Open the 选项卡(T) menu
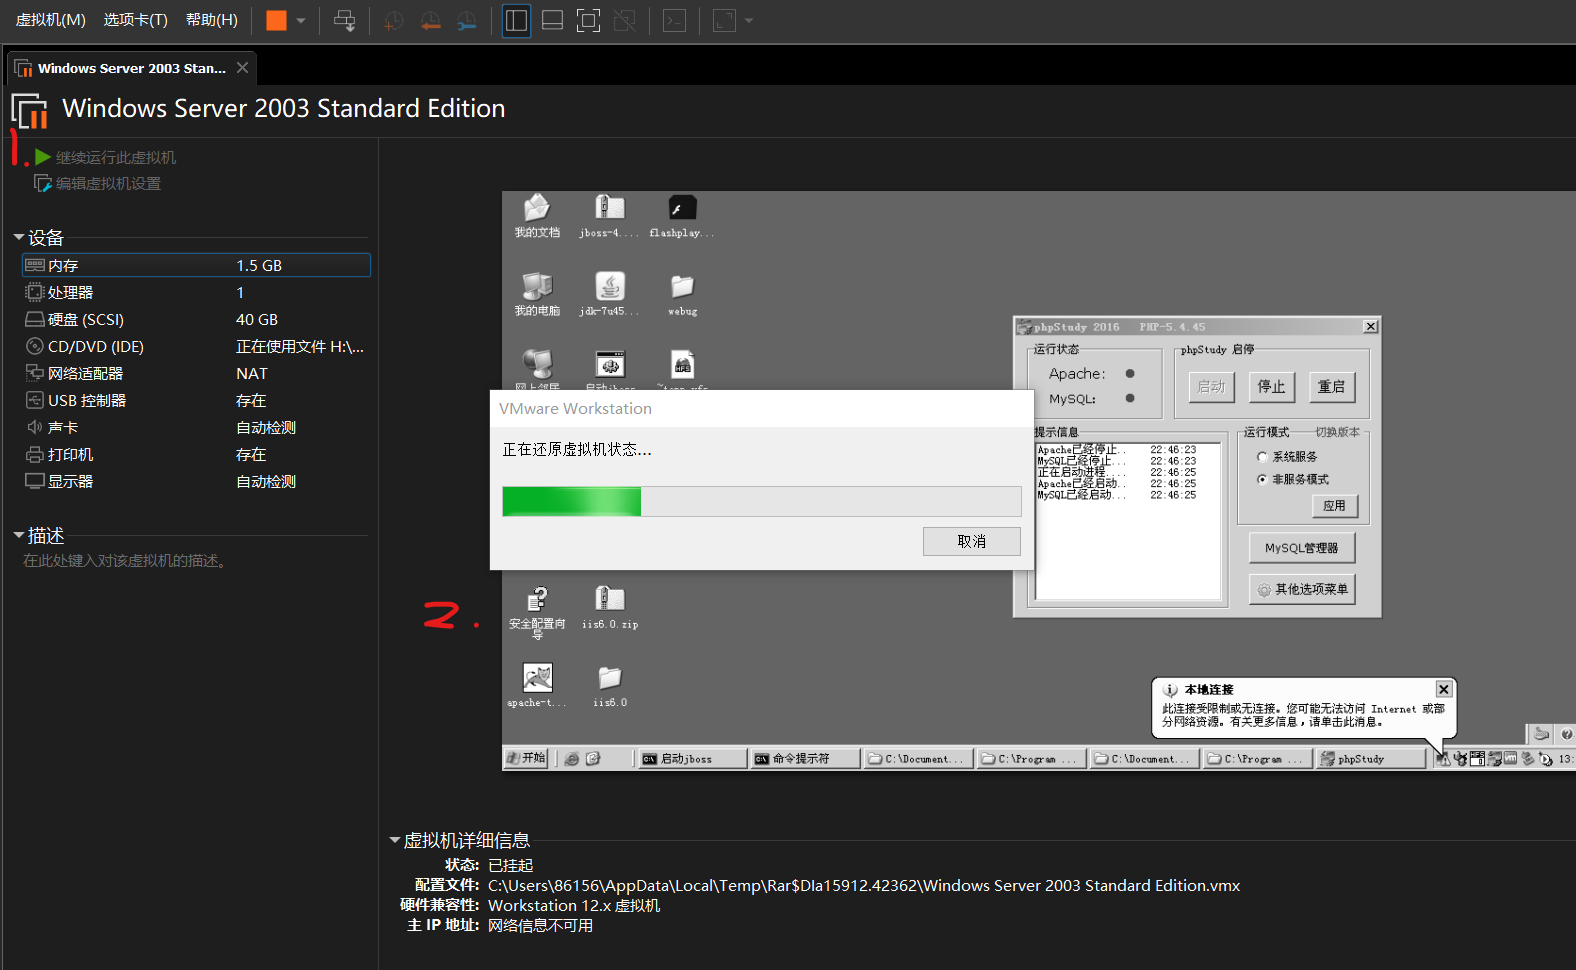1576x970 pixels. (x=135, y=20)
